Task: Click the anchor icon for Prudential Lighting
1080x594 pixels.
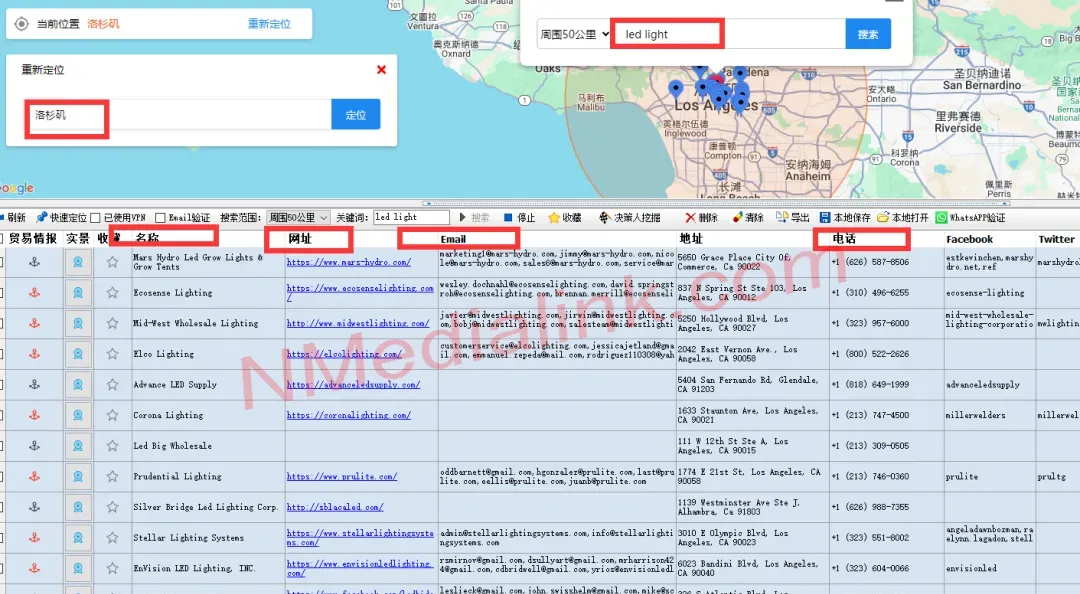Action: tap(34, 476)
